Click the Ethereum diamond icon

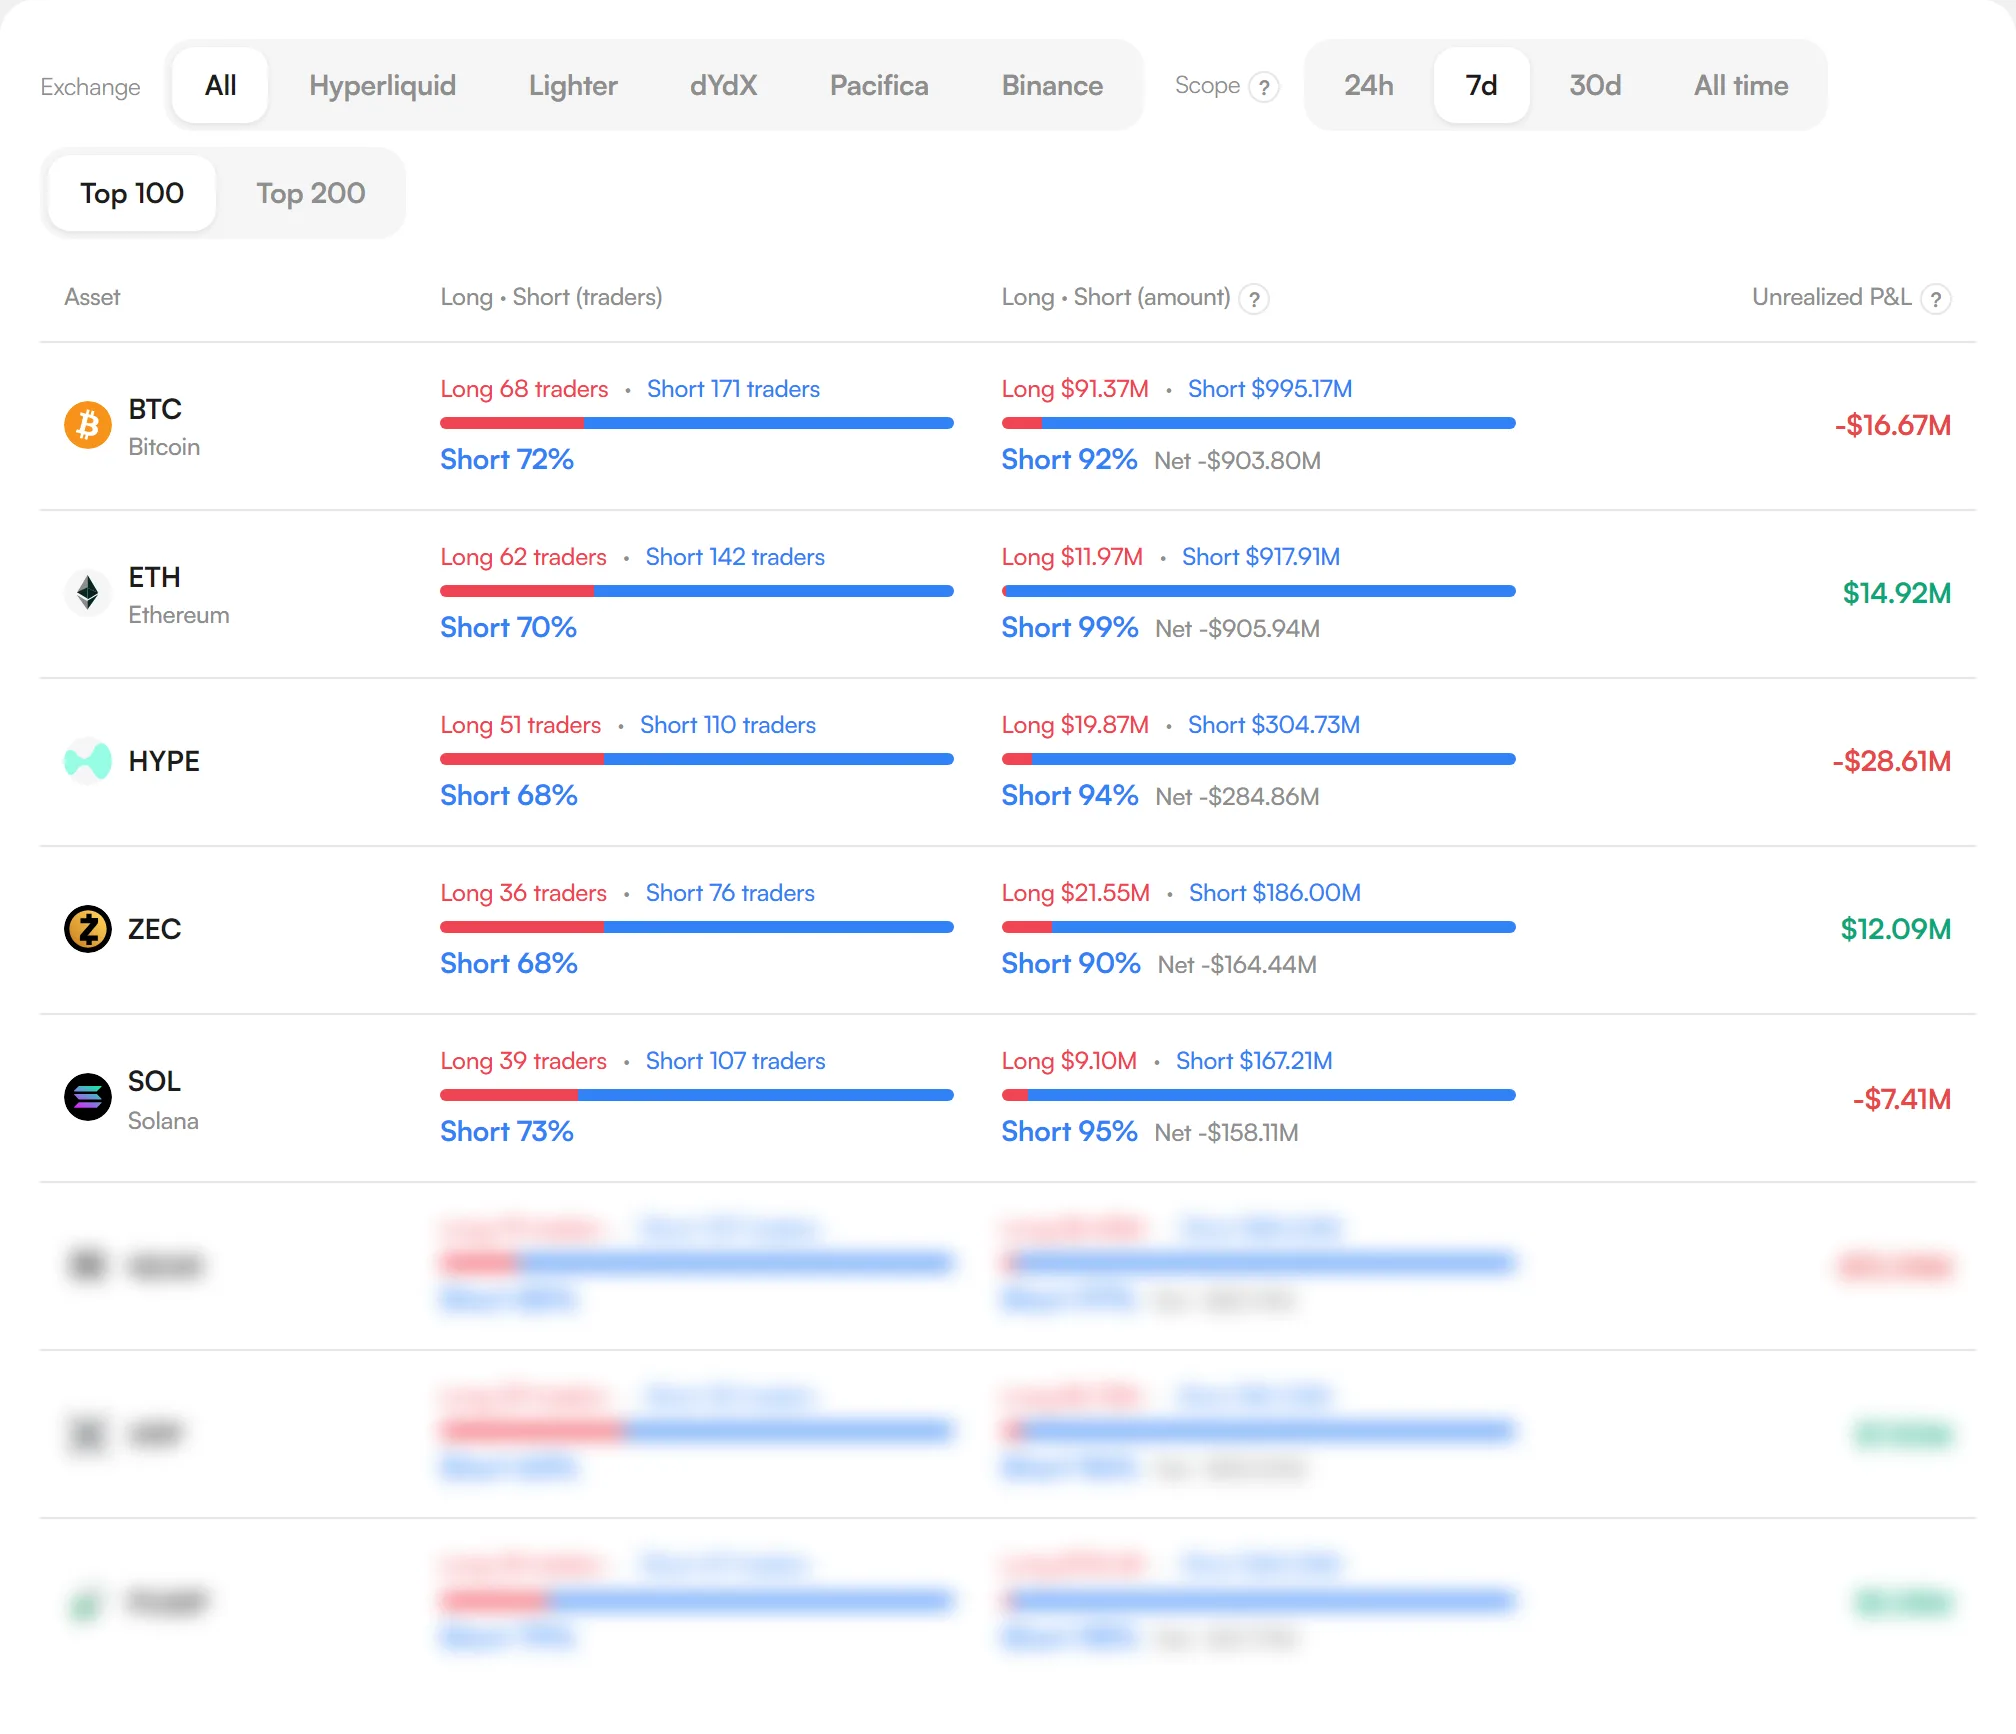coord(88,593)
